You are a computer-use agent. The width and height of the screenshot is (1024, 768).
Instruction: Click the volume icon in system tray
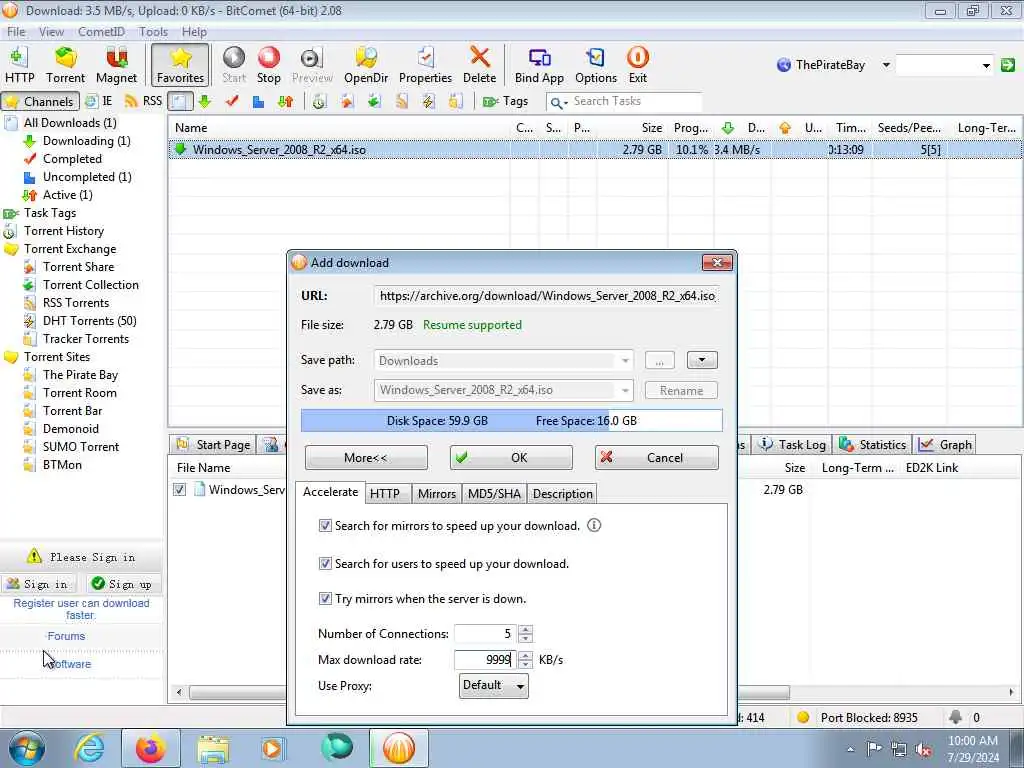pos(923,749)
